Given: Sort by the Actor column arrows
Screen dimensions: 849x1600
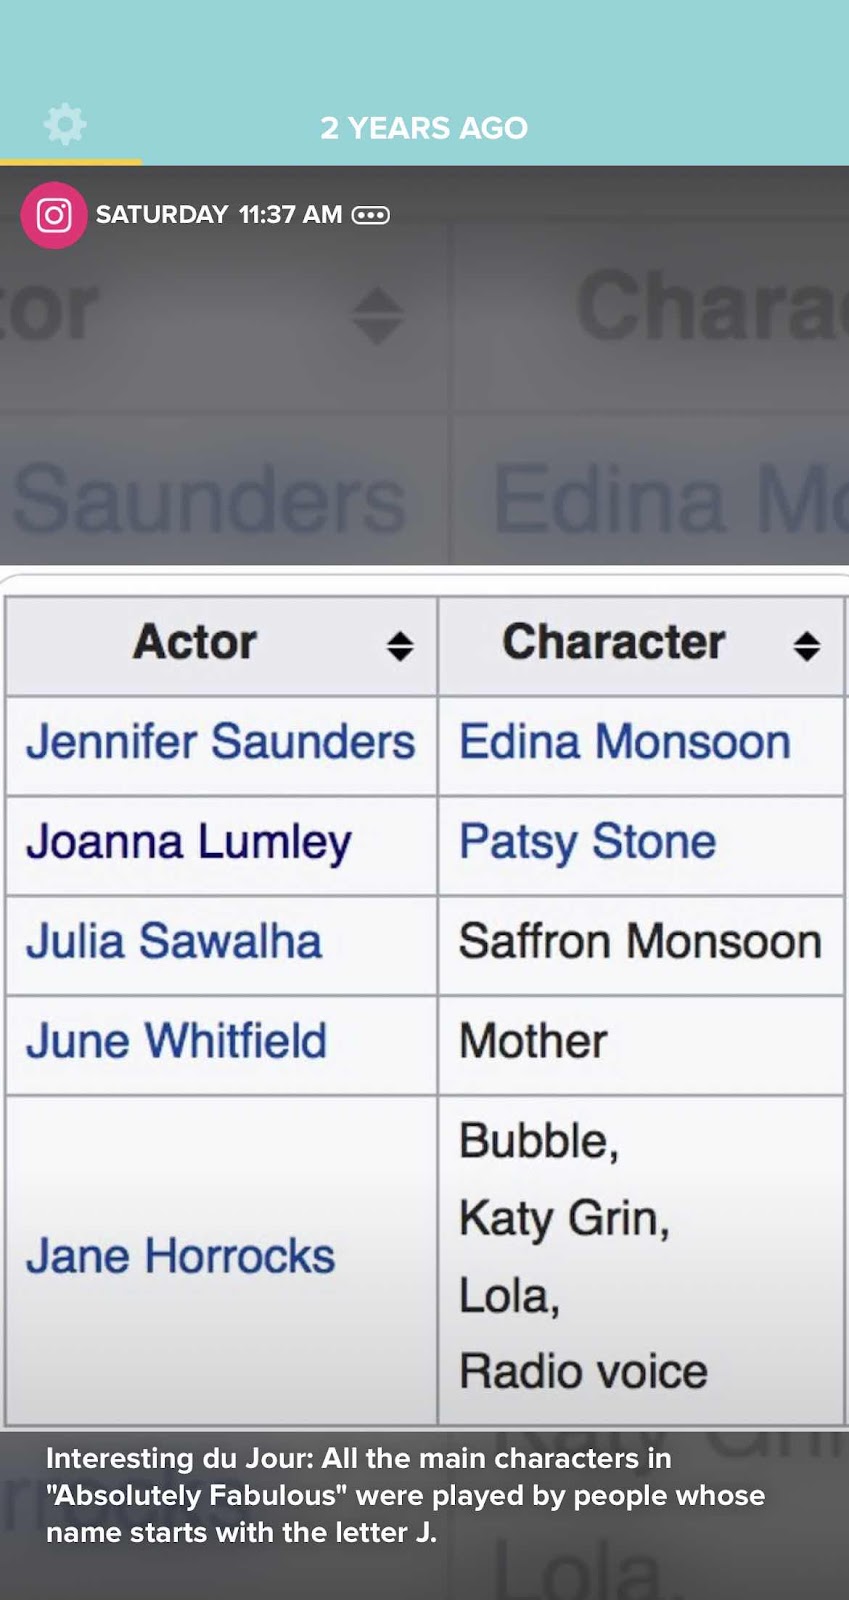Looking at the screenshot, I should pos(400,646).
